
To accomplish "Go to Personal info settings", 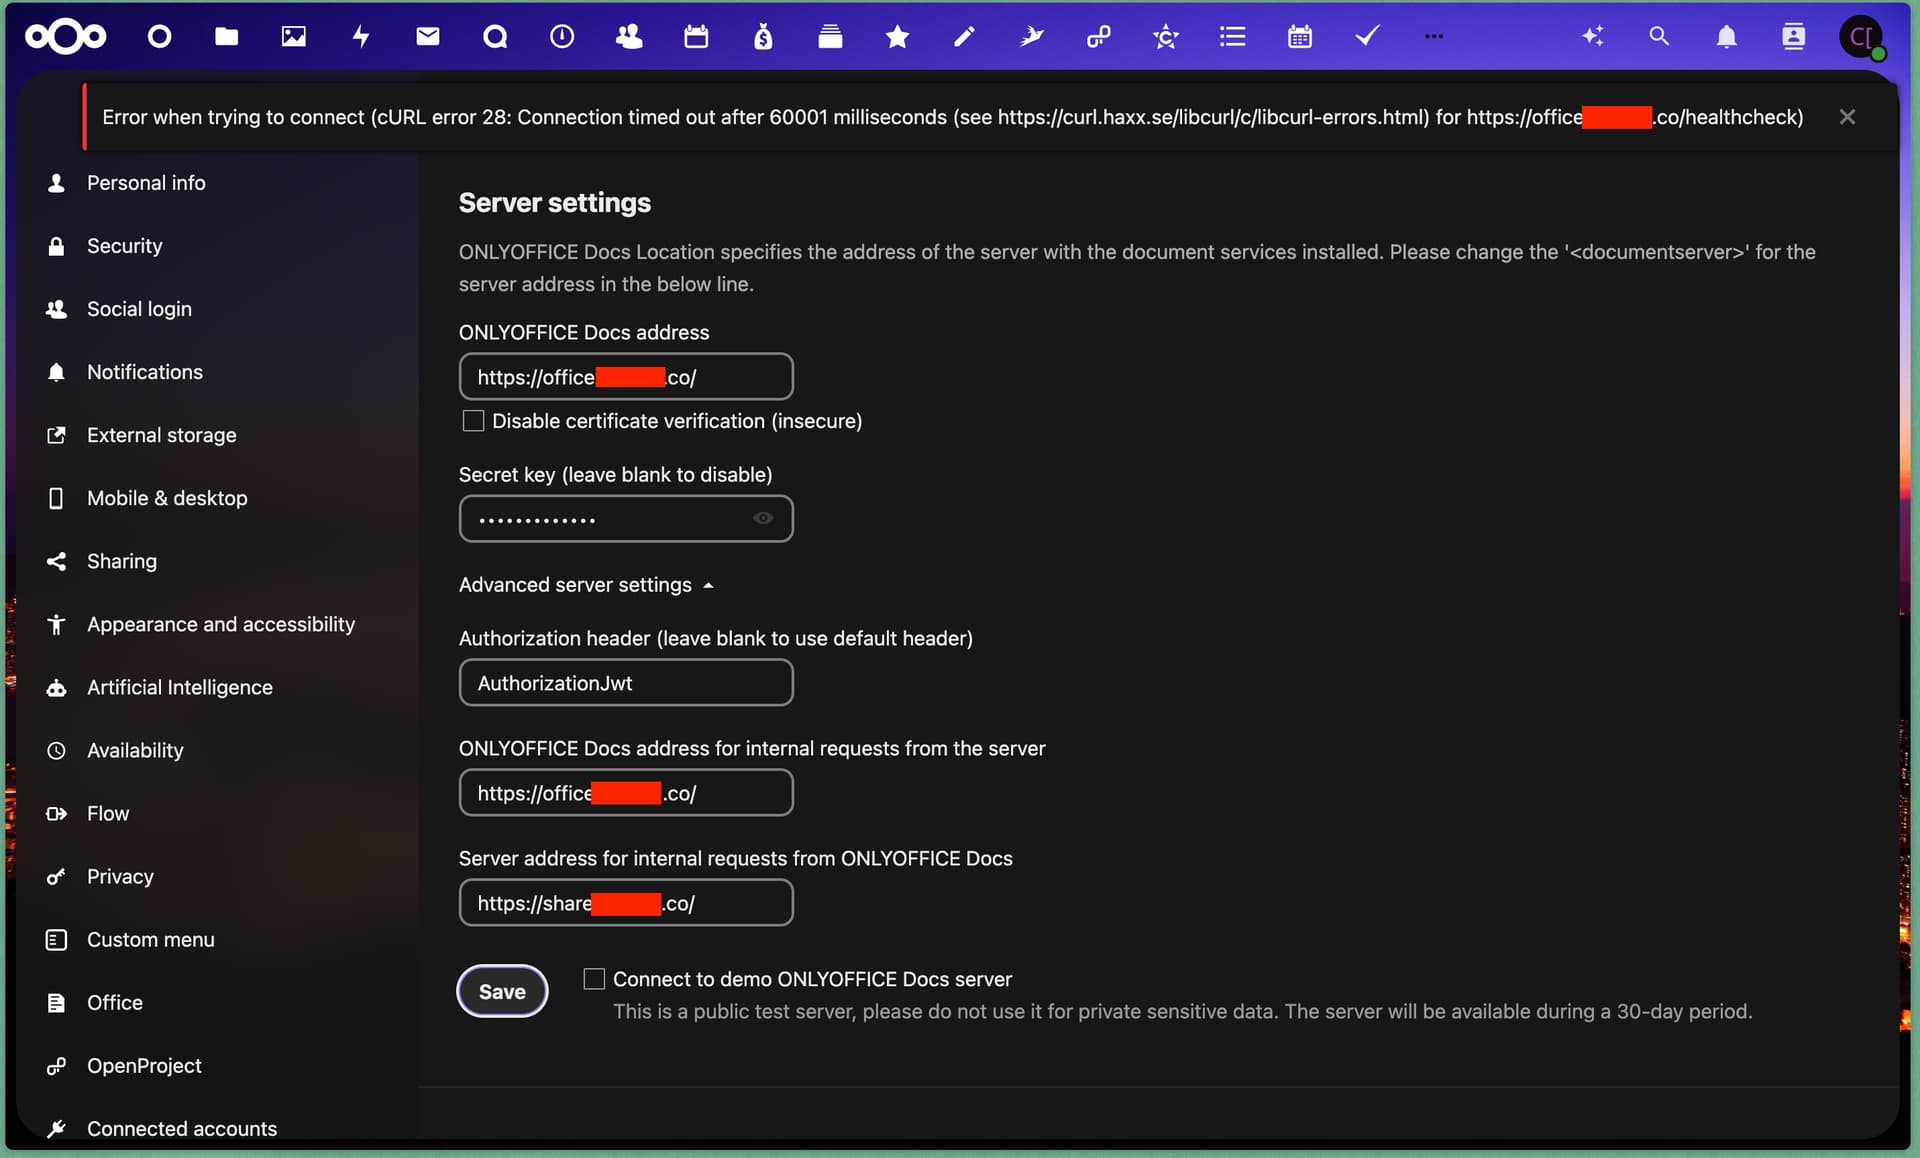I will coord(146,183).
